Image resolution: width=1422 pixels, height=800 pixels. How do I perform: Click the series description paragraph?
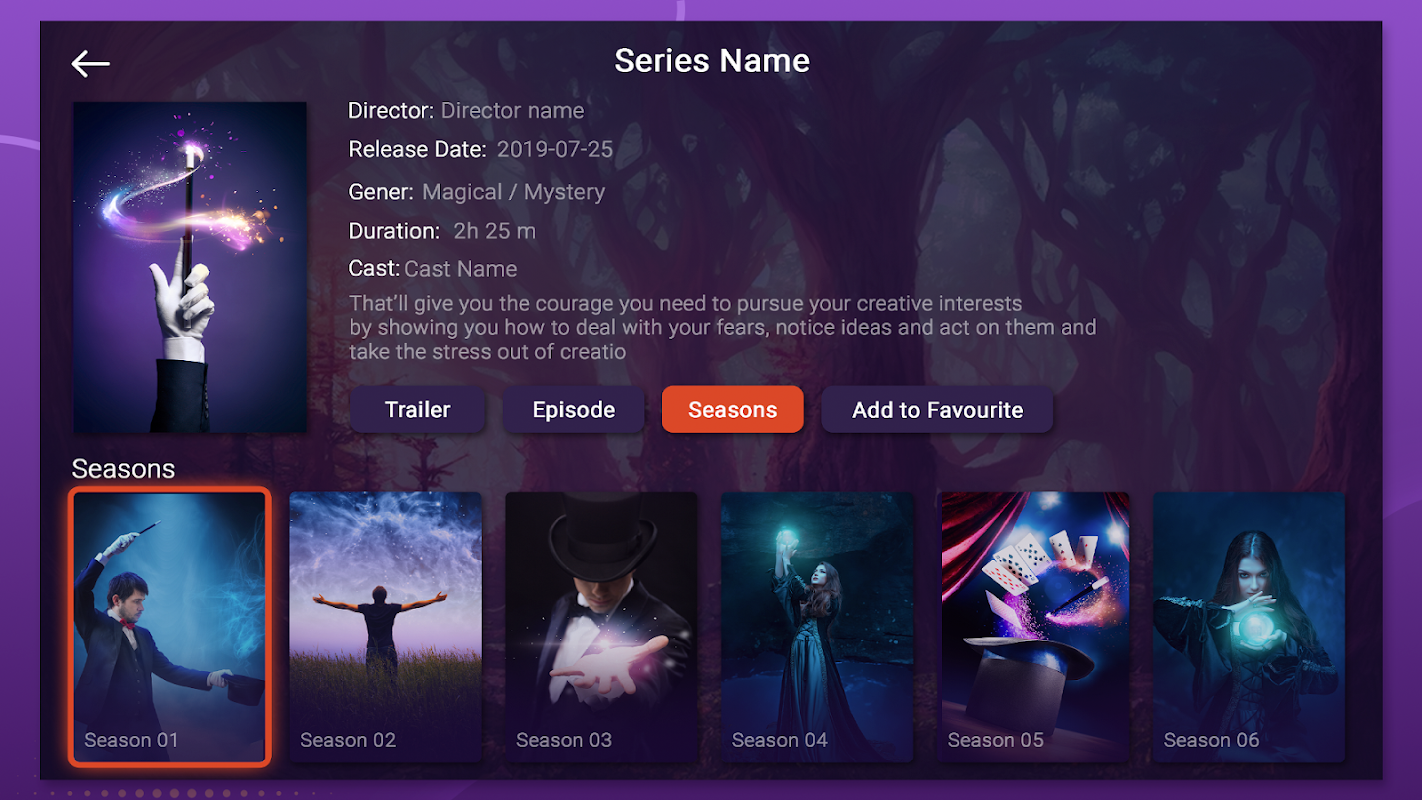click(x=723, y=327)
